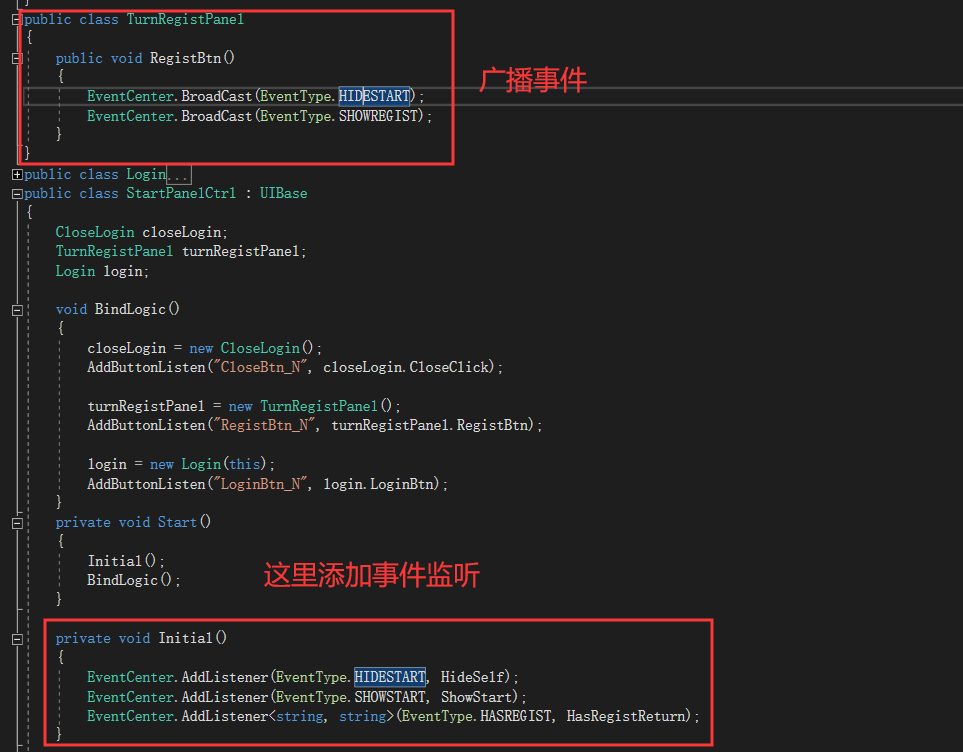This screenshot has height=752, width=963.
Task: Collapse the StartPanelCtrl class region
Action: (x=17, y=194)
